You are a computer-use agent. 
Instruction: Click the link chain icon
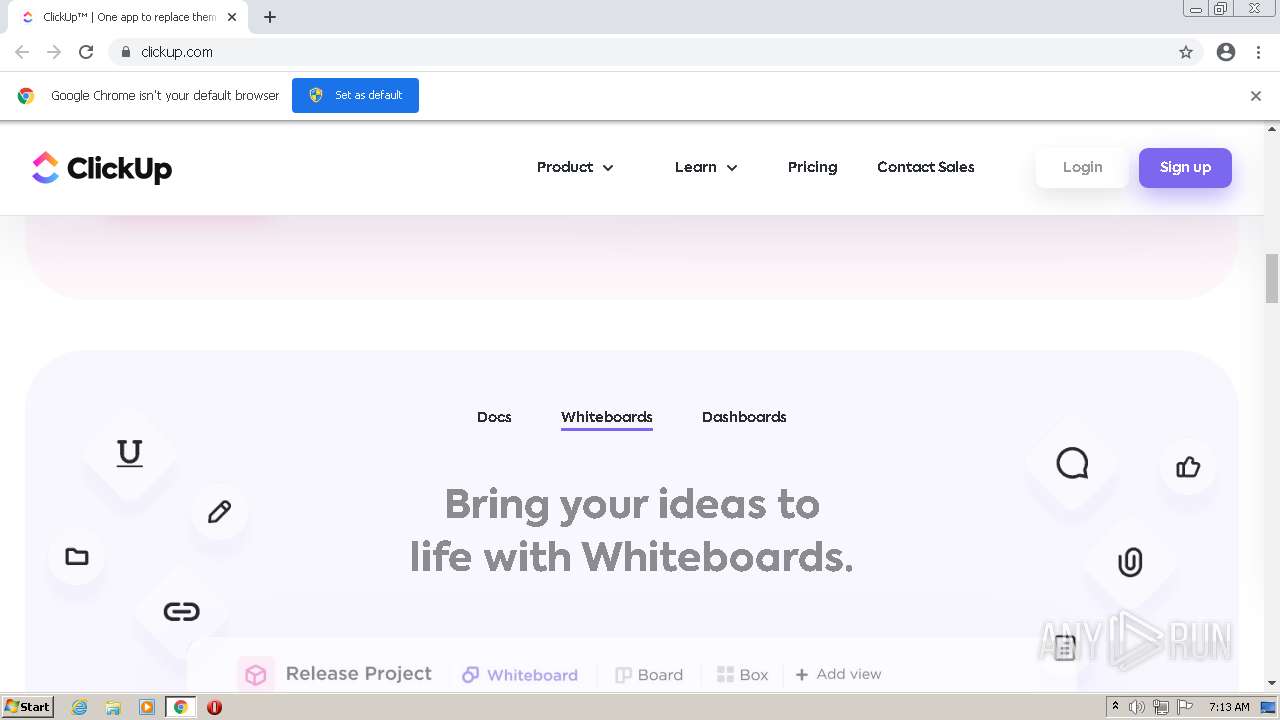click(181, 611)
